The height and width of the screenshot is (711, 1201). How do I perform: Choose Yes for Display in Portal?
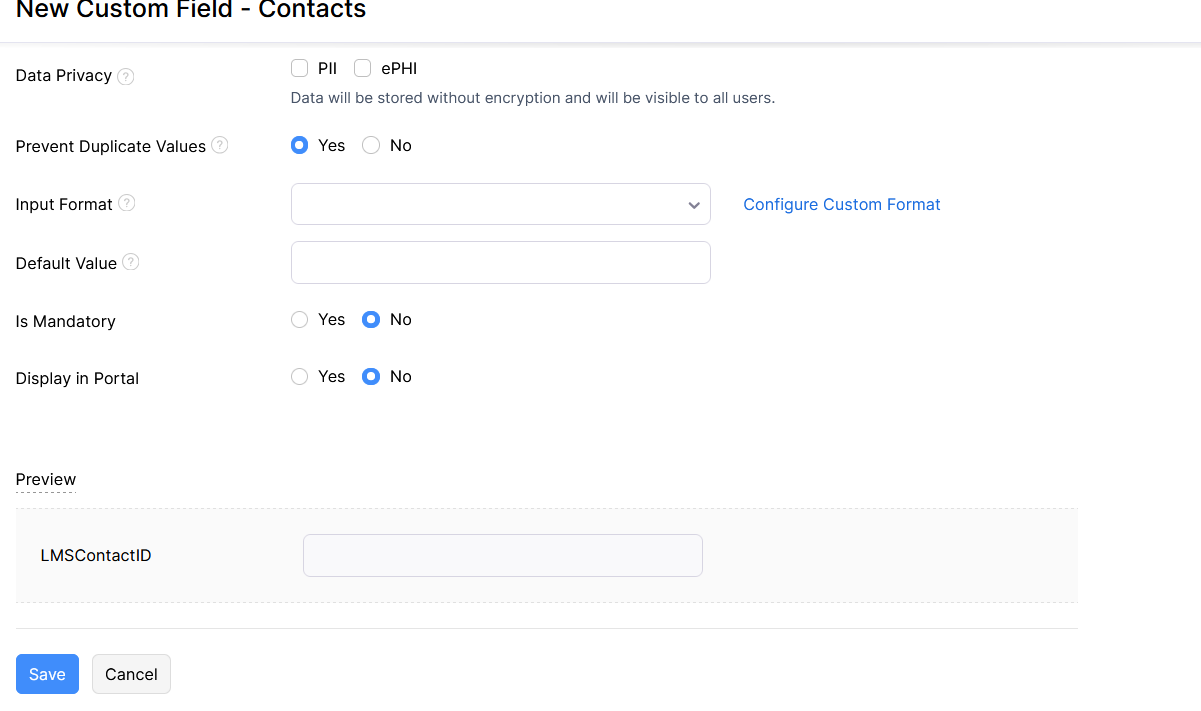299,377
